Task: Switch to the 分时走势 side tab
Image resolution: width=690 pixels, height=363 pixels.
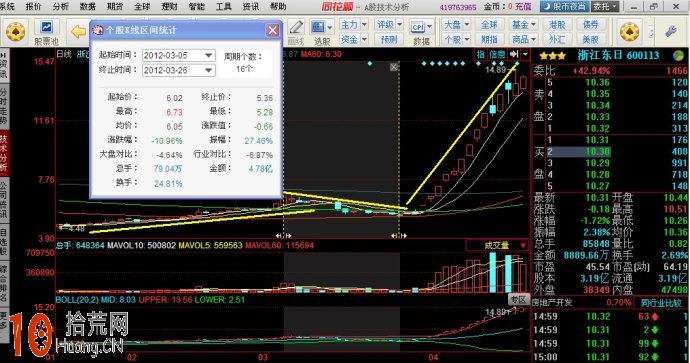Action: [x=4, y=106]
